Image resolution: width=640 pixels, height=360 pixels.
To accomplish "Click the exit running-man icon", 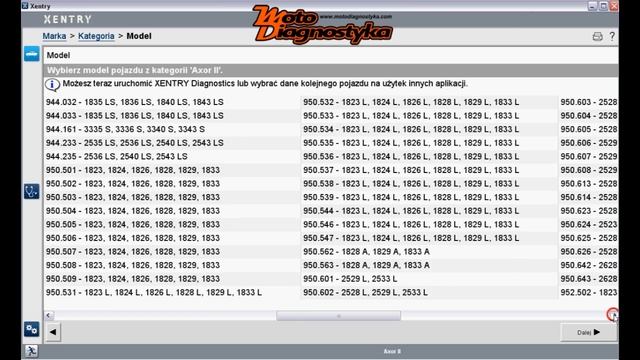I will tap(31, 351).
